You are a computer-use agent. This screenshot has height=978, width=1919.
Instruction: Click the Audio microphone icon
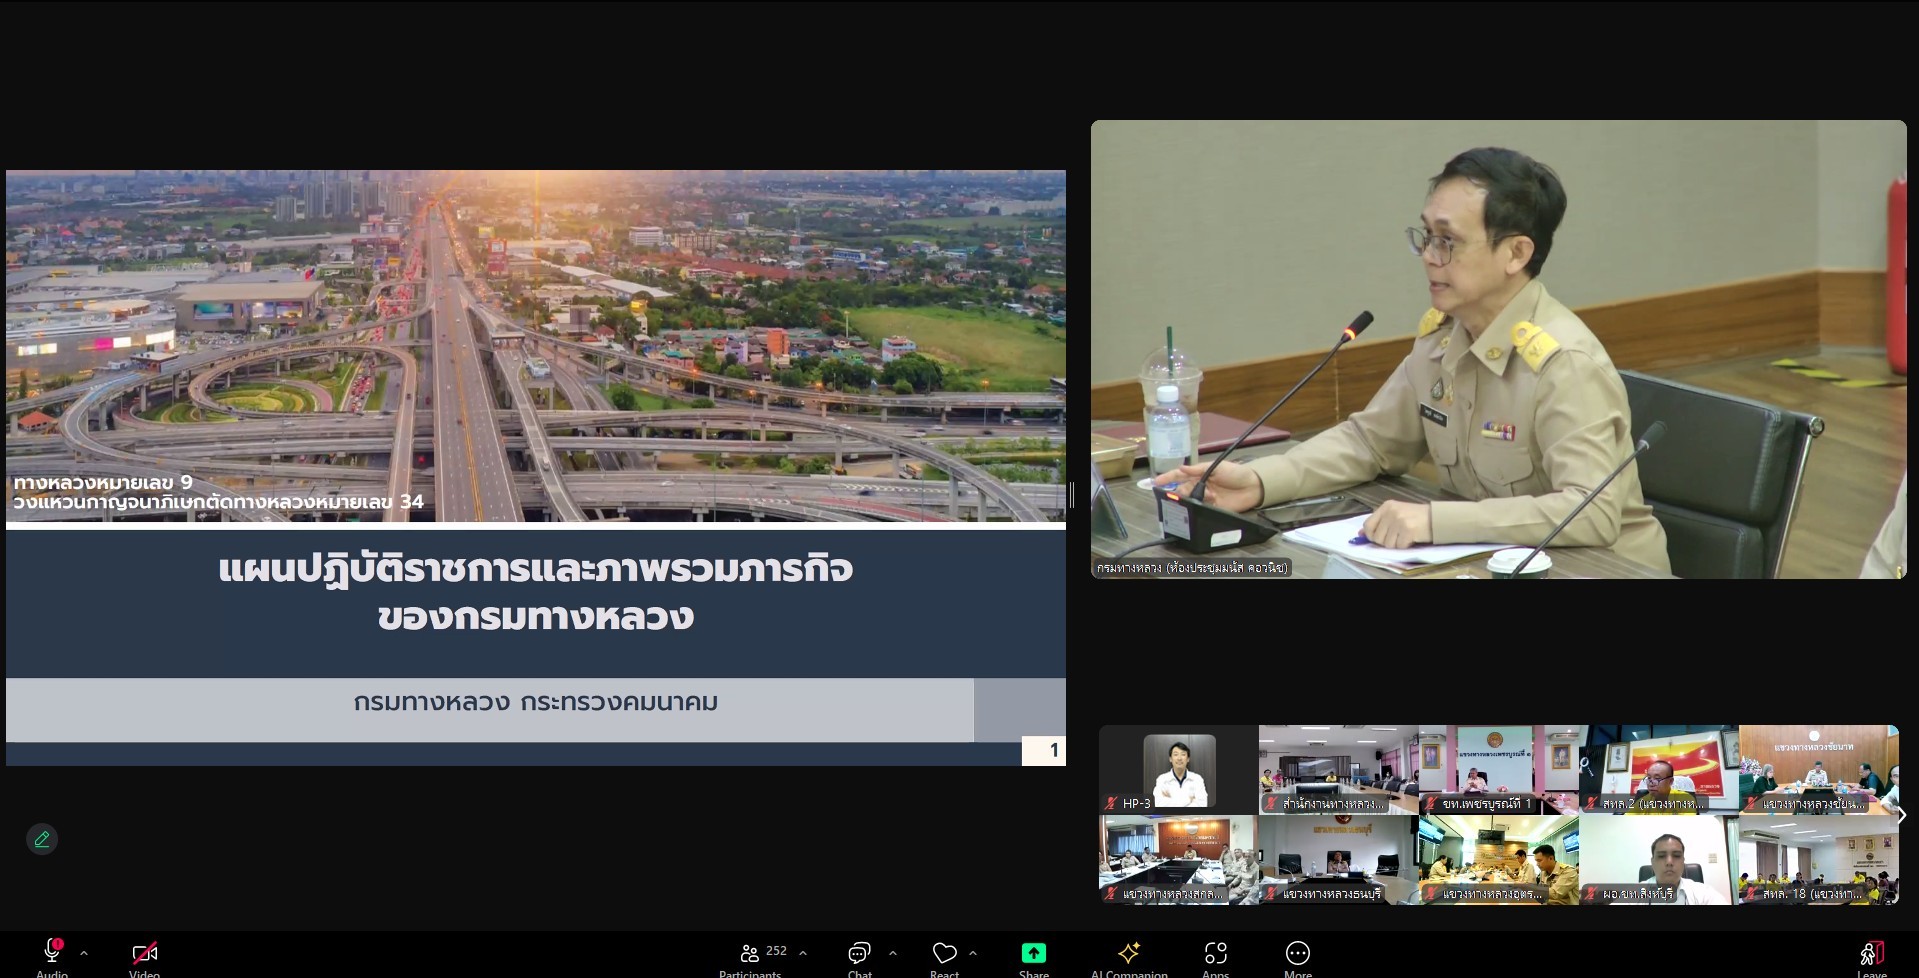pyautogui.click(x=52, y=952)
